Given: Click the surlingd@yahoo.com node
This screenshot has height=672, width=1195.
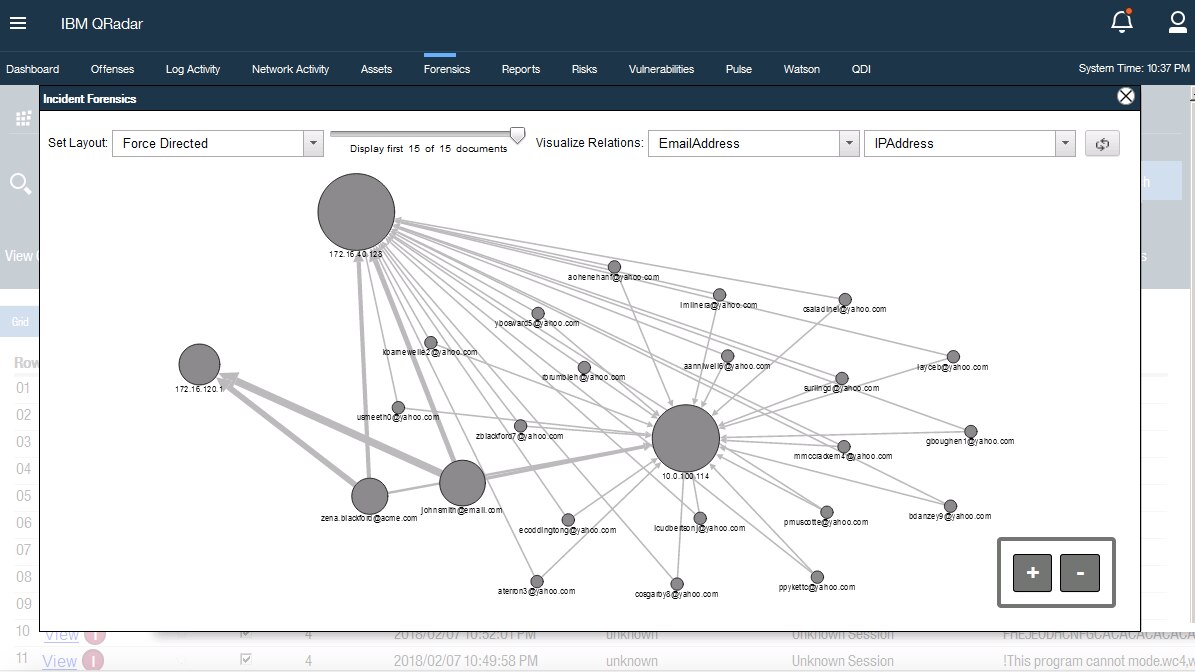Looking at the screenshot, I should [841, 379].
